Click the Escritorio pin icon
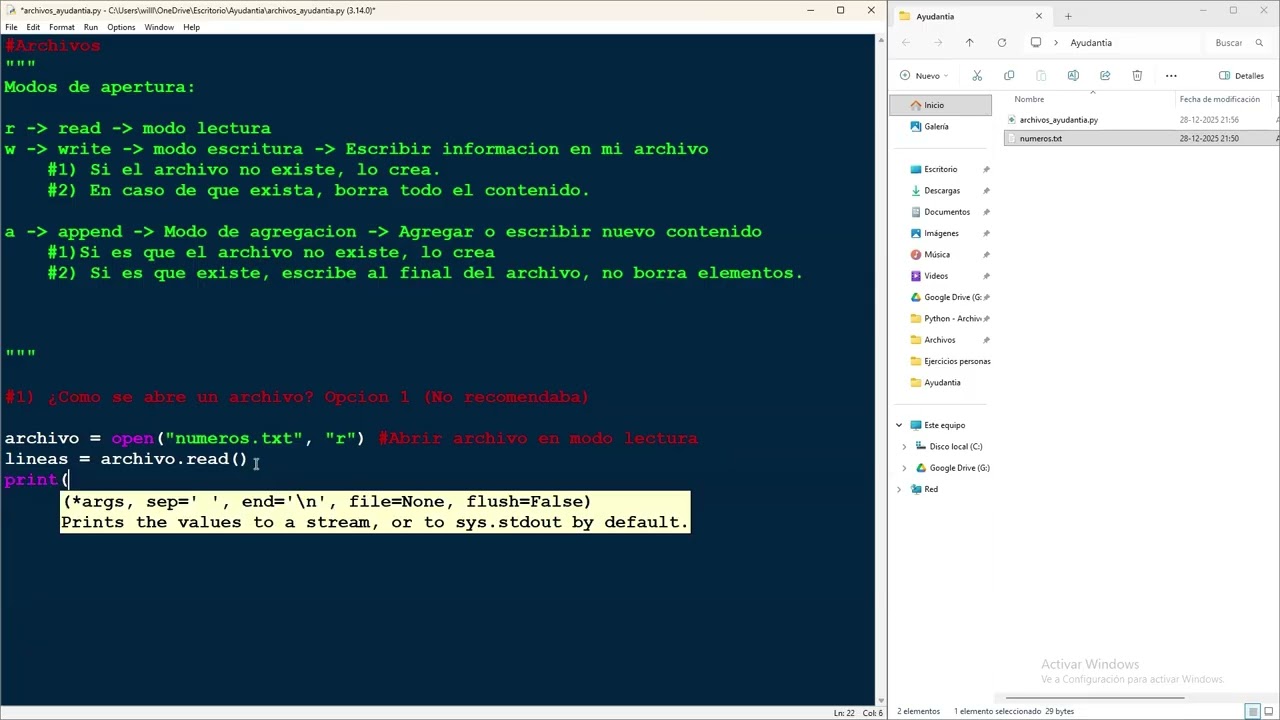 pyautogui.click(x=986, y=169)
